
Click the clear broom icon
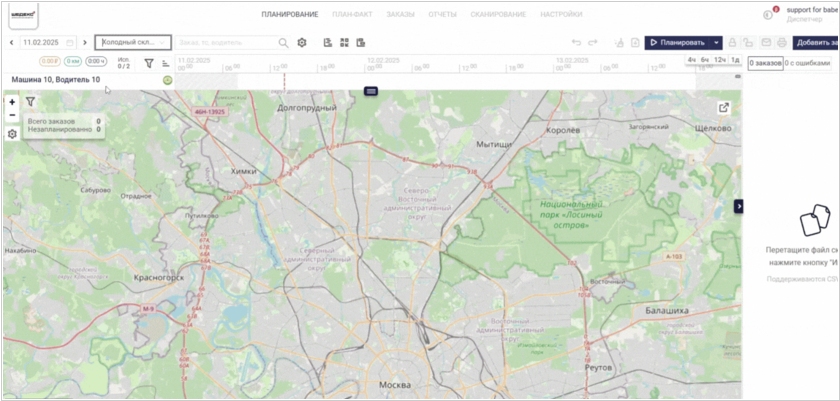tap(619, 43)
